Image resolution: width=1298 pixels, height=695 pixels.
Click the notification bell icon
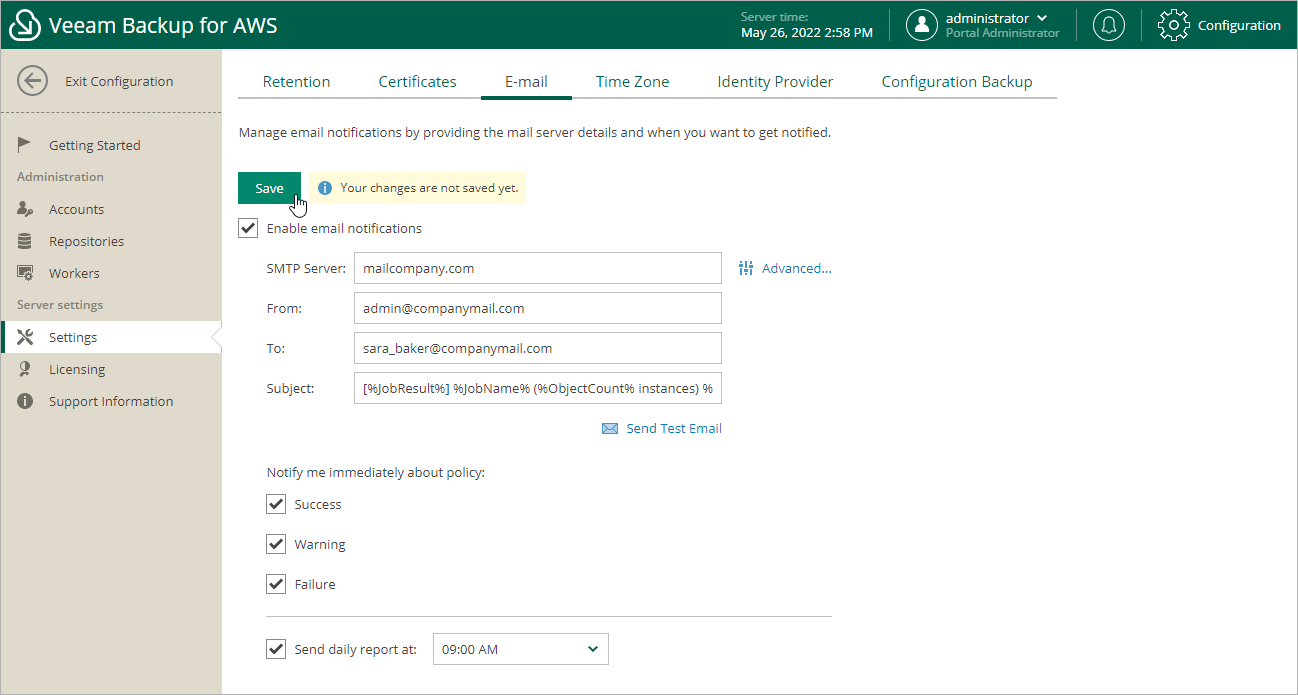(x=1108, y=25)
